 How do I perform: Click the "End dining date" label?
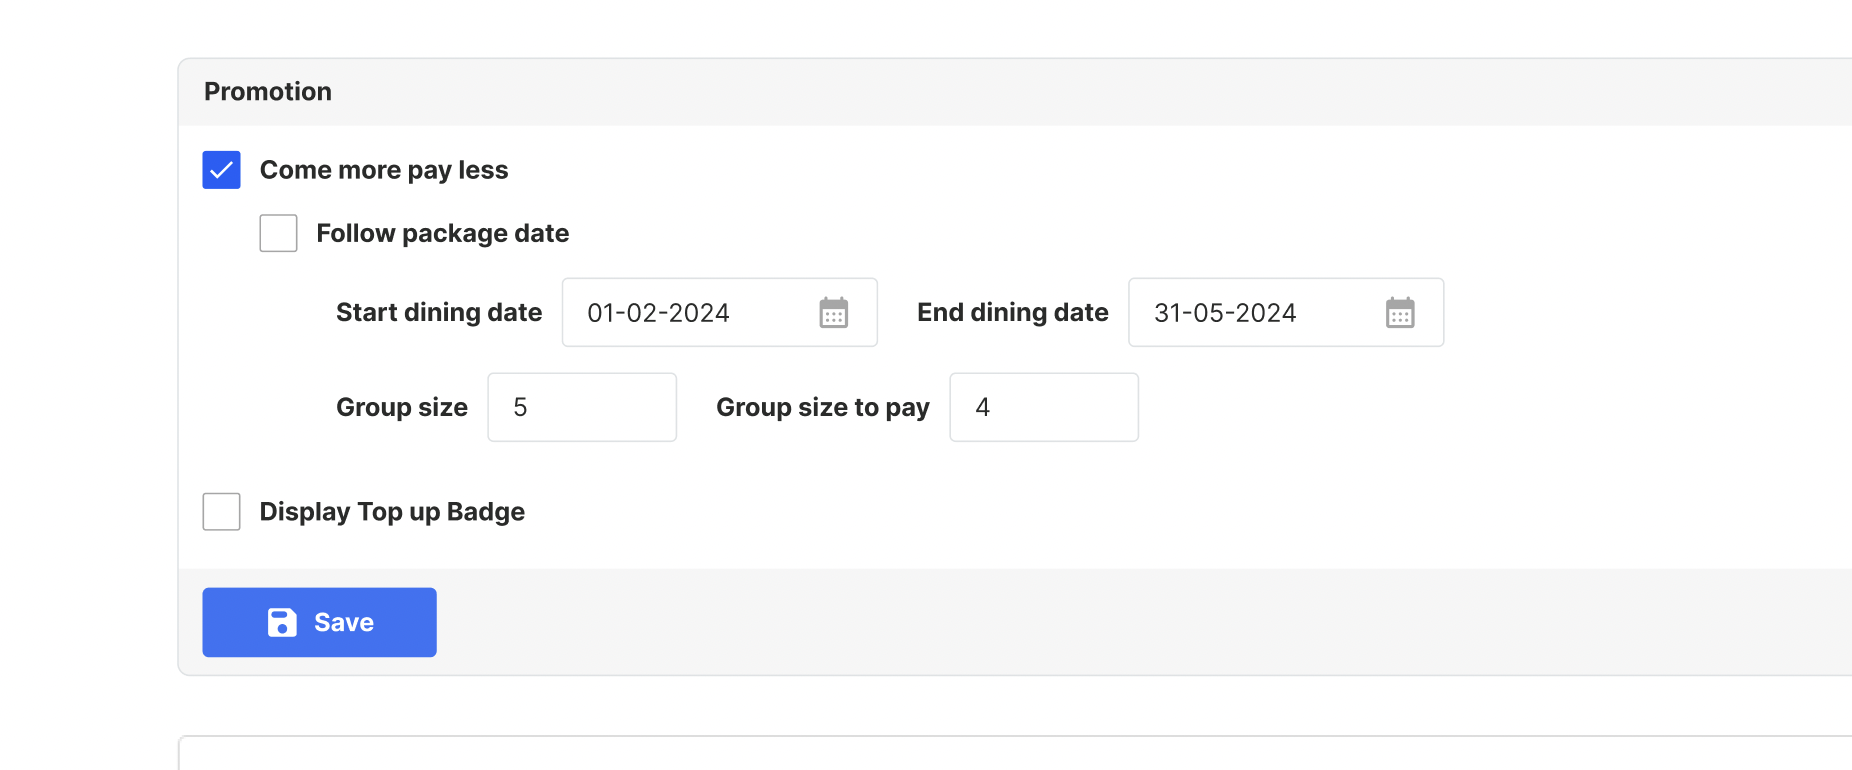click(1012, 313)
